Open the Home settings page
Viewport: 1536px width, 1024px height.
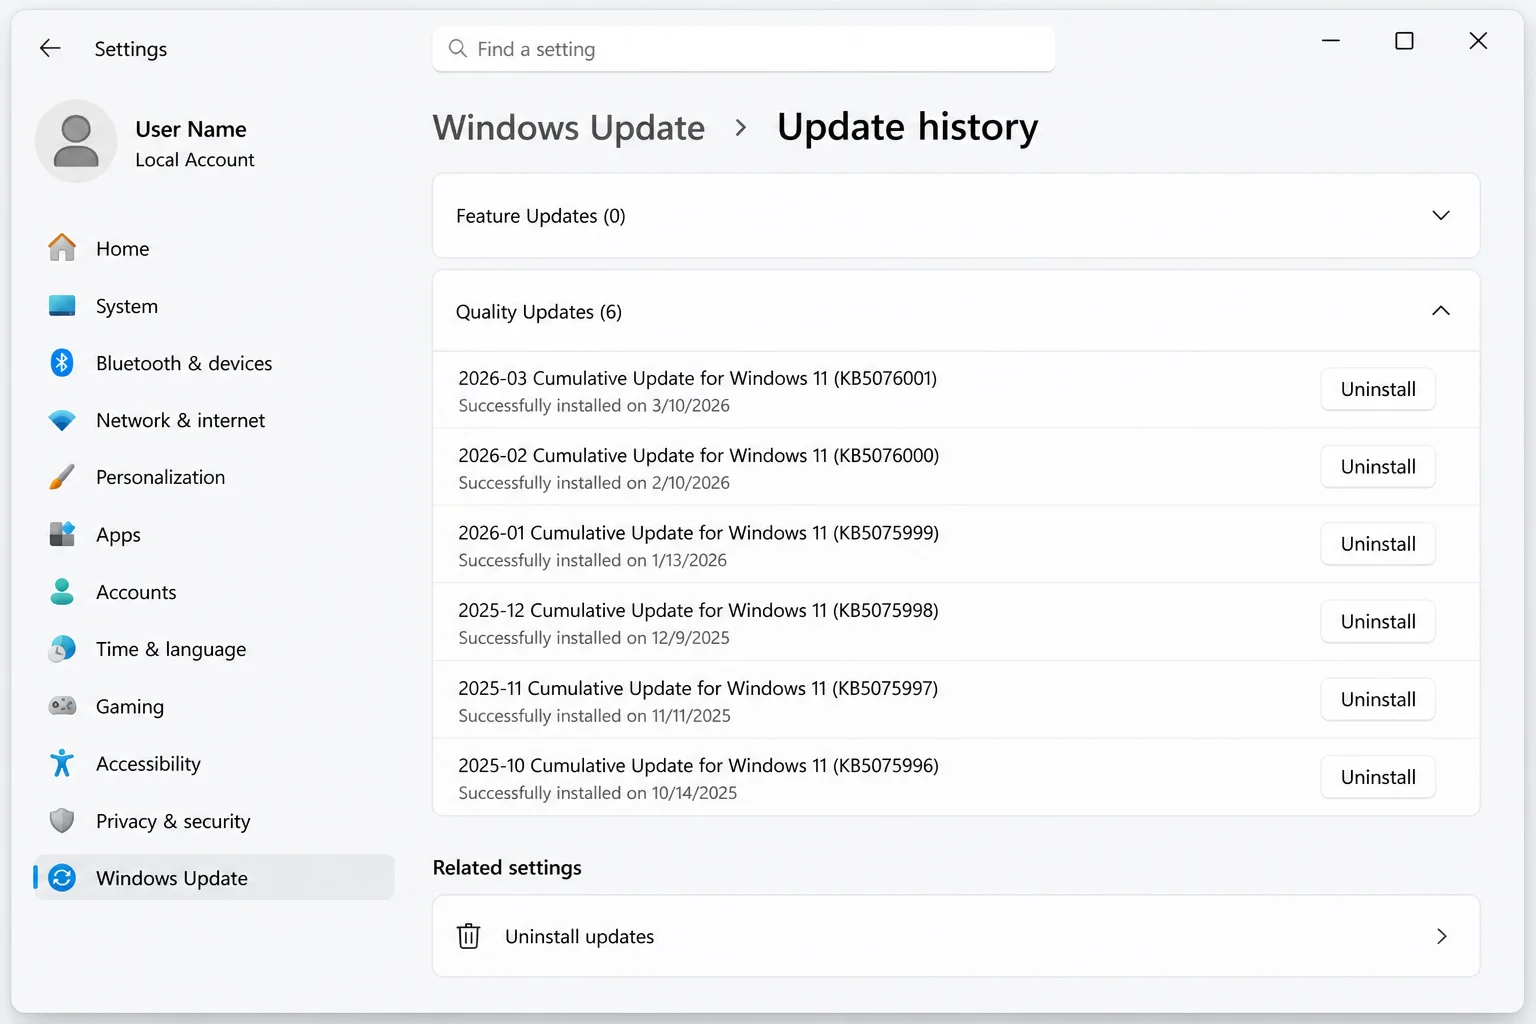pos(214,248)
